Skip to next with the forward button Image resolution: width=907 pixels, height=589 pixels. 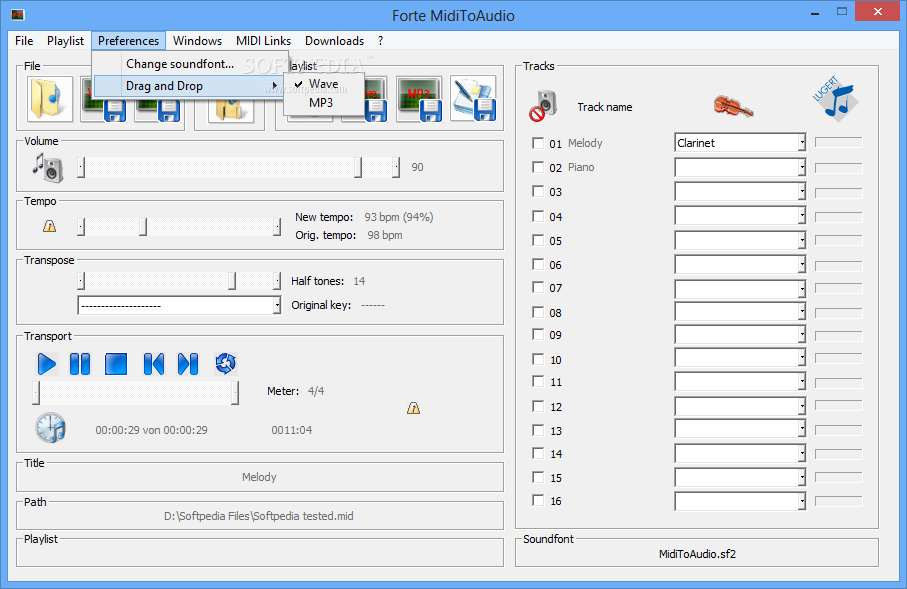(188, 364)
